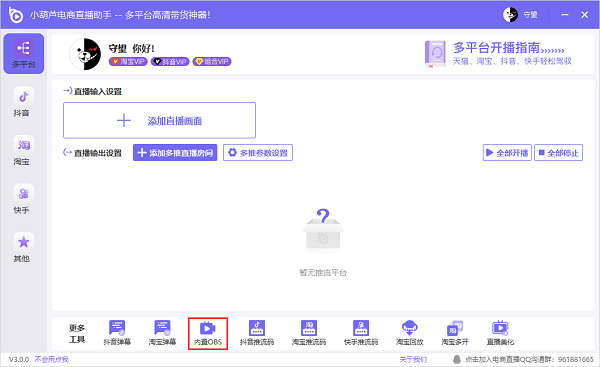
Task: Close the application window
Action: pyautogui.click(x=584, y=15)
